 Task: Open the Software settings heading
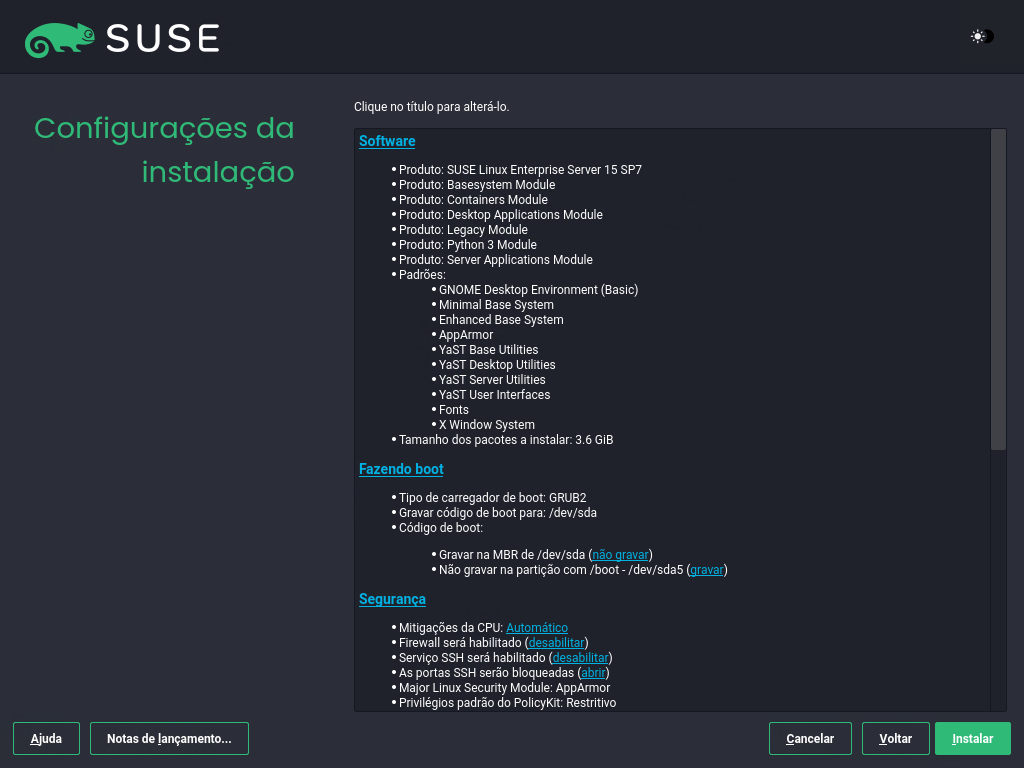coord(387,141)
